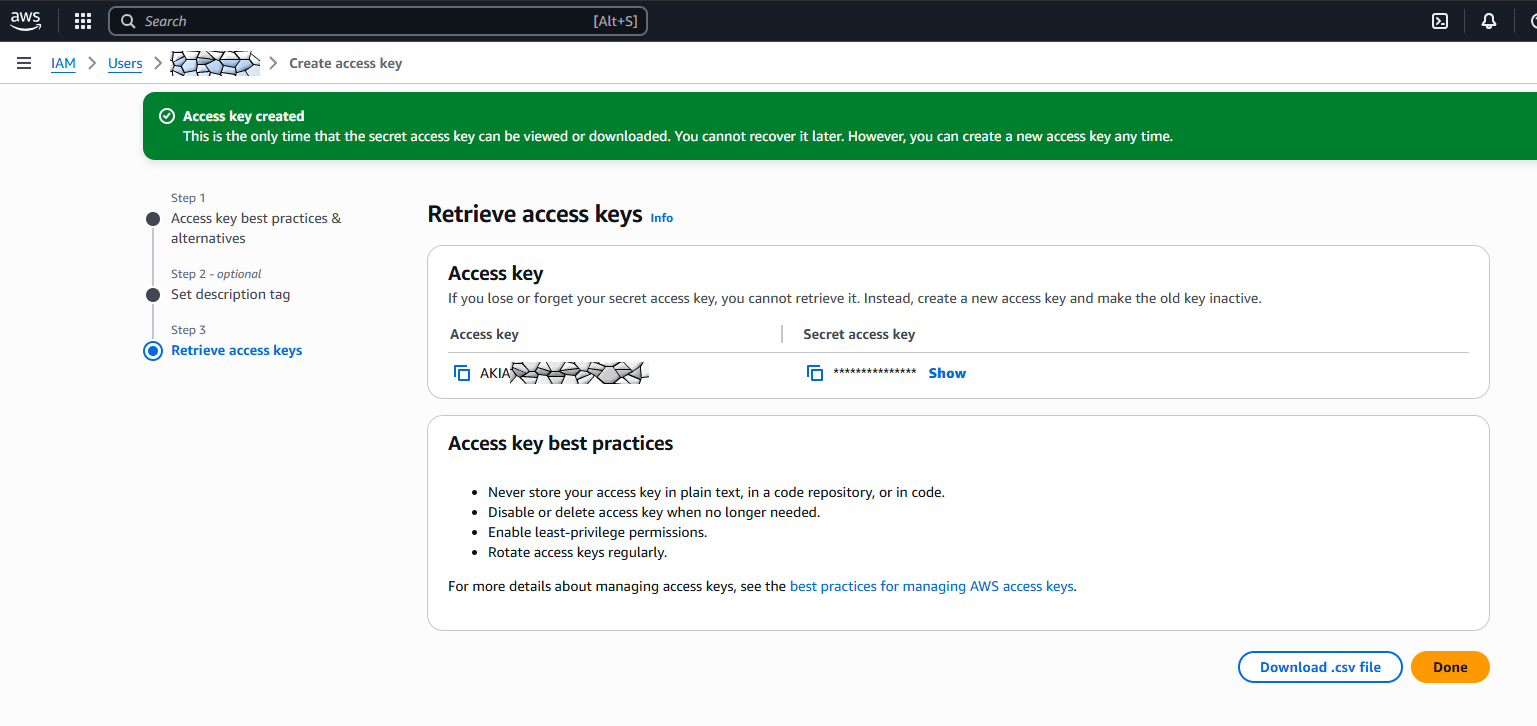The image size is (1537, 726).
Task: Focus the AWS search field
Action: [378, 21]
